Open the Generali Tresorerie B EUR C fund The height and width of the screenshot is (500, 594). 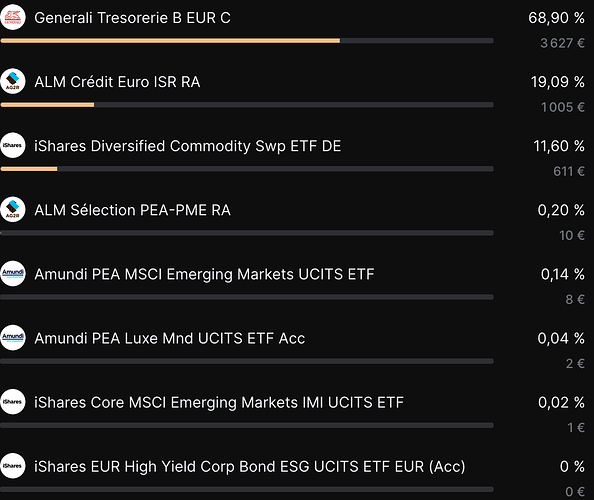click(x=132, y=18)
